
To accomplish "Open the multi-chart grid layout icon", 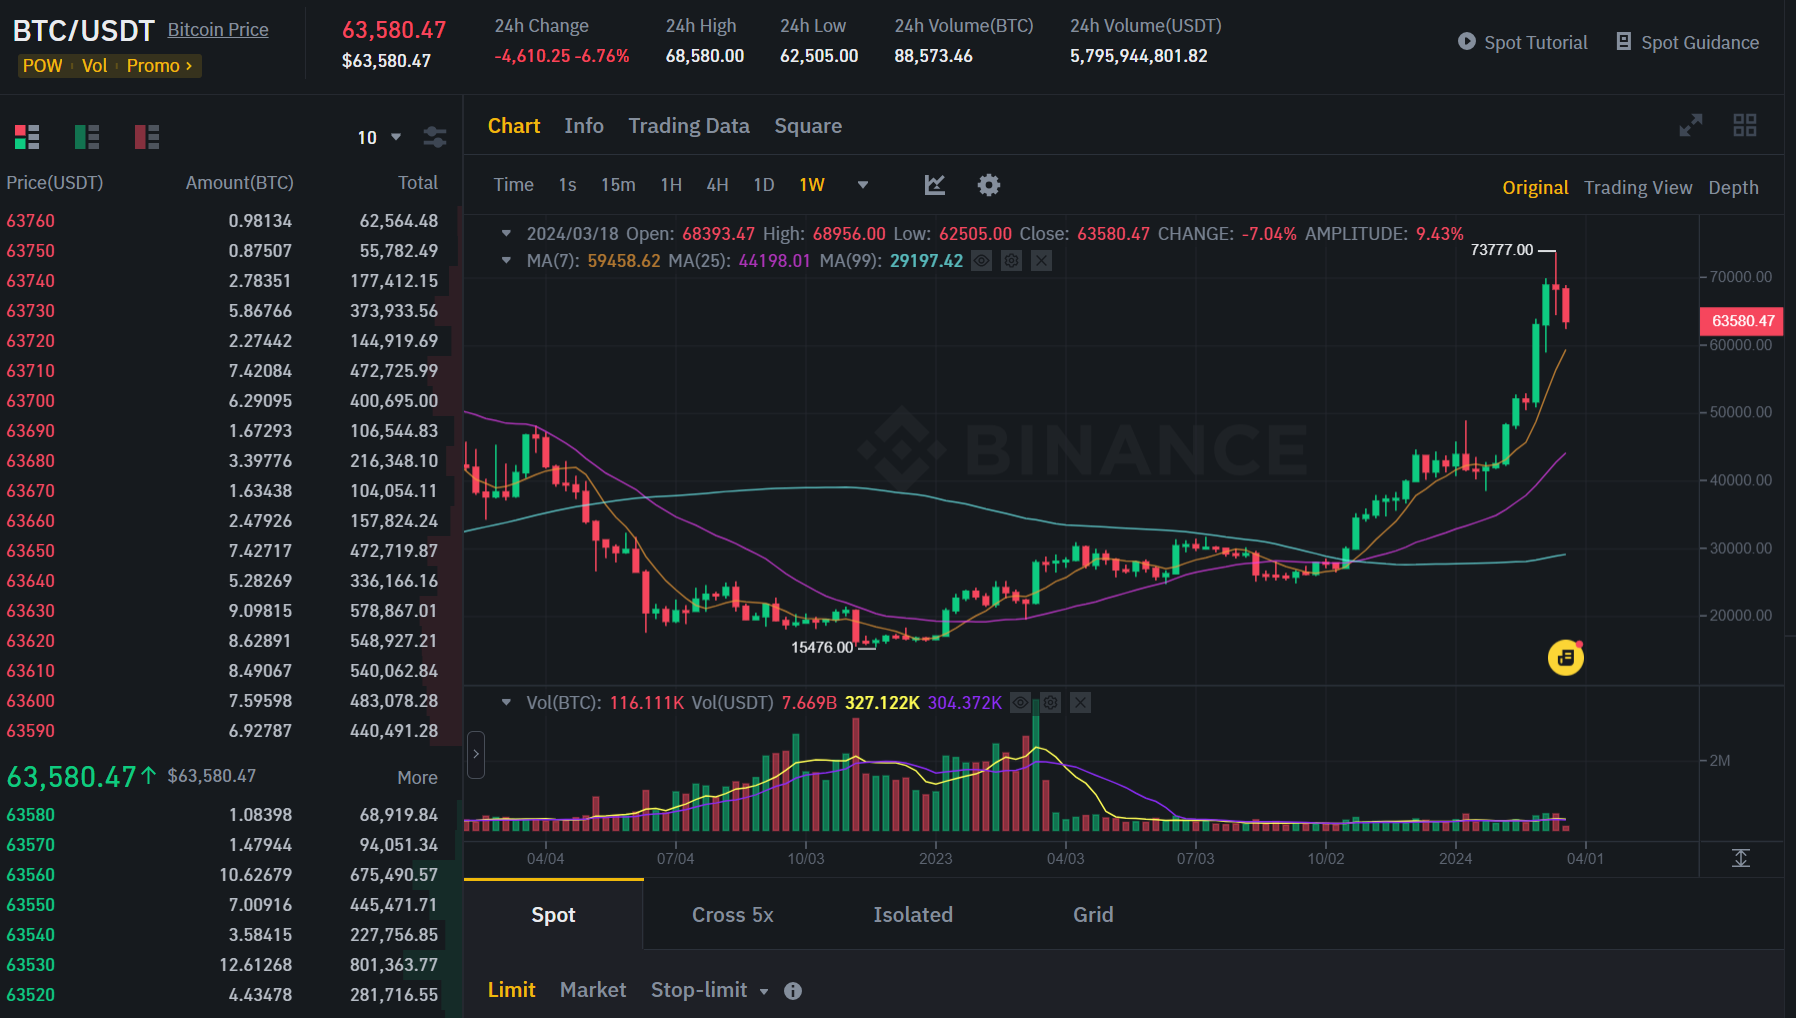I will (x=1745, y=125).
